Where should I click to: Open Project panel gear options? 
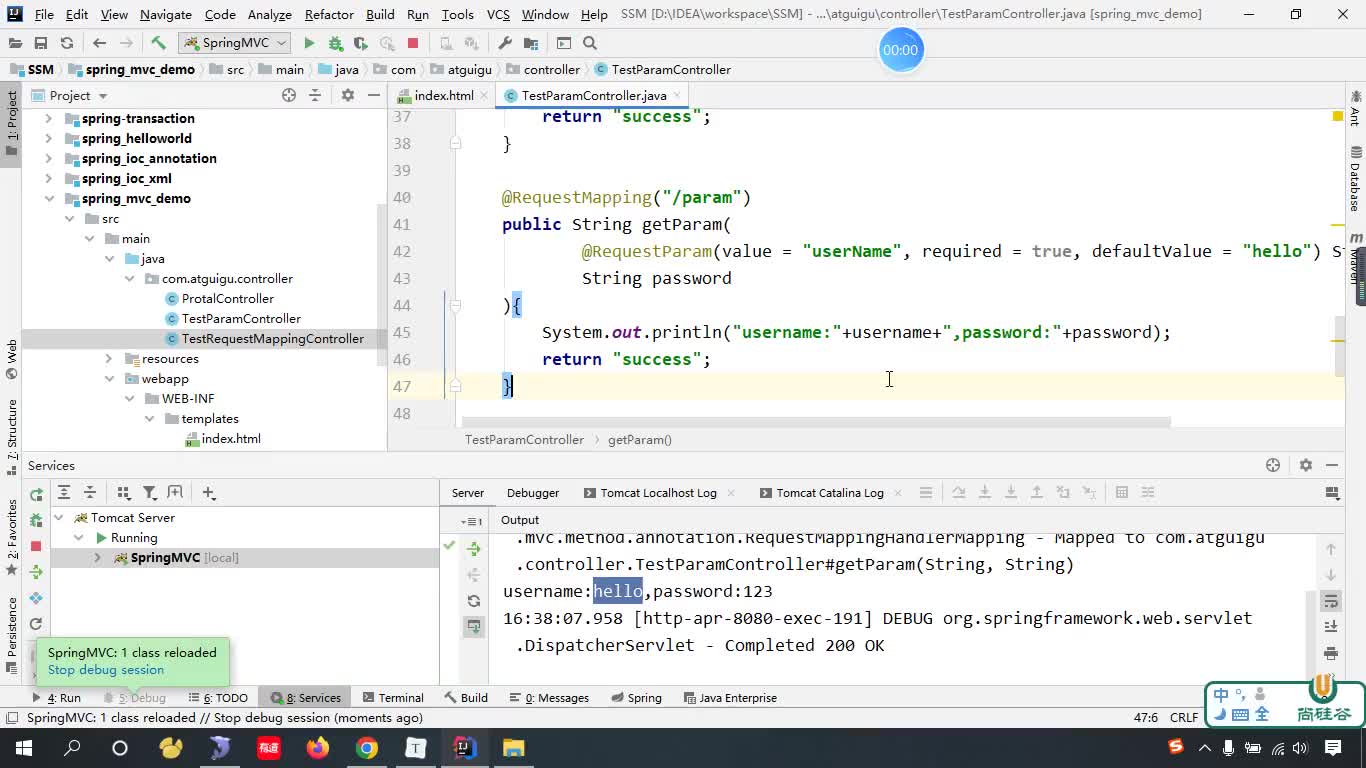pyautogui.click(x=348, y=95)
